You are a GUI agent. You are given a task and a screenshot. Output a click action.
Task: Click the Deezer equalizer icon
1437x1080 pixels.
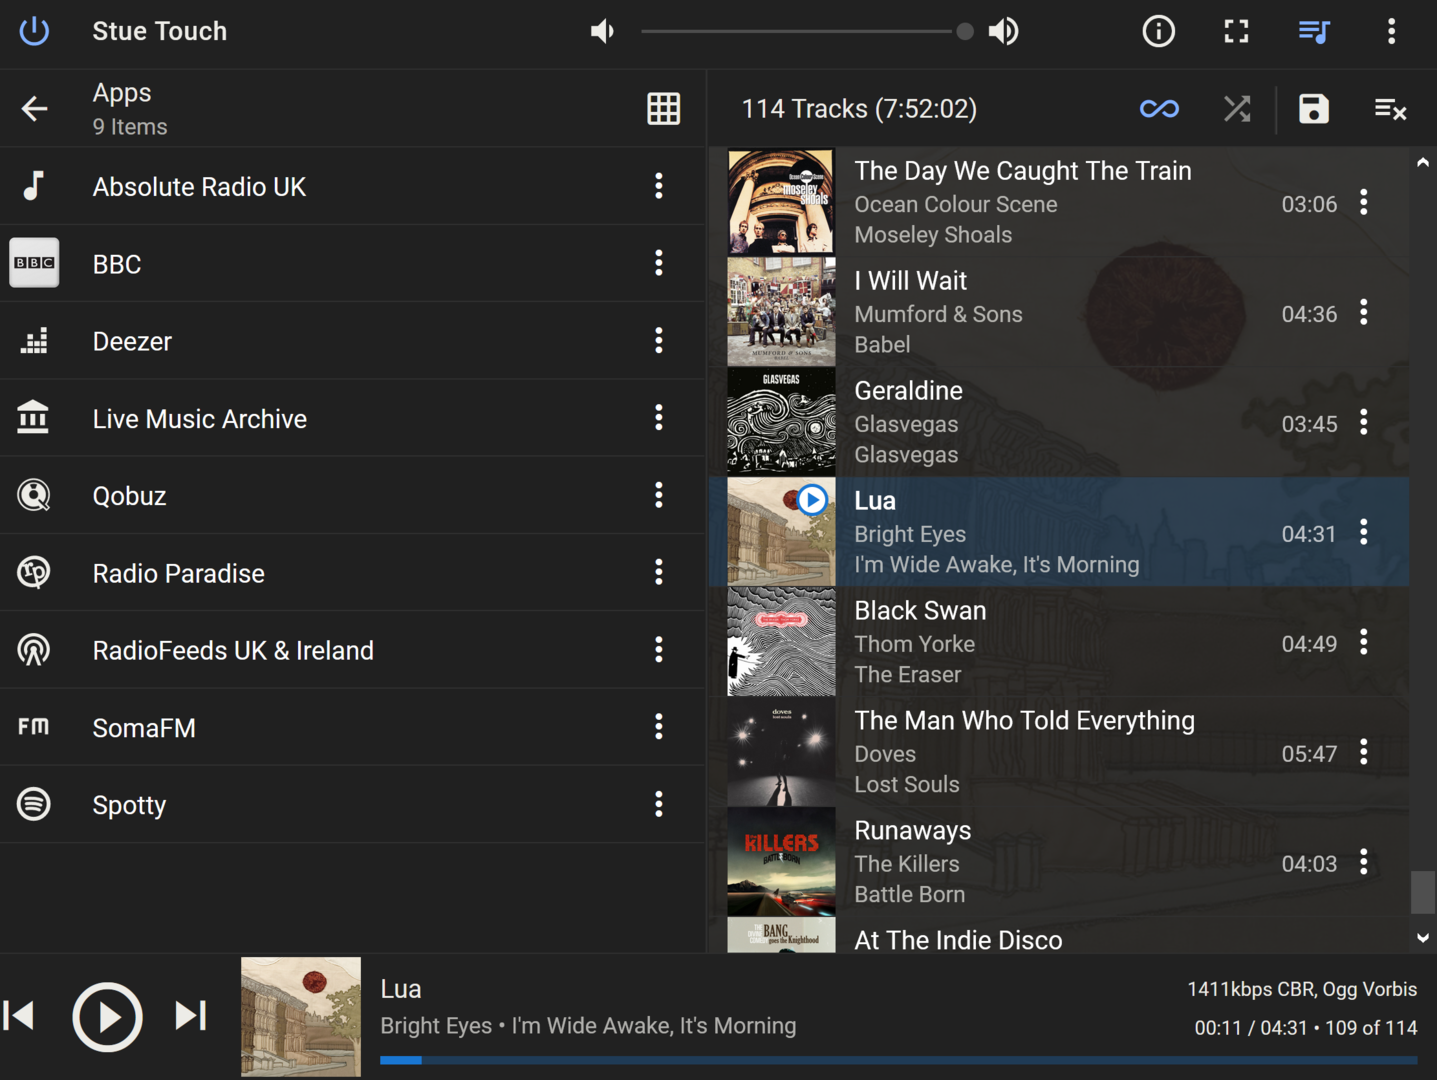click(x=34, y=341)
